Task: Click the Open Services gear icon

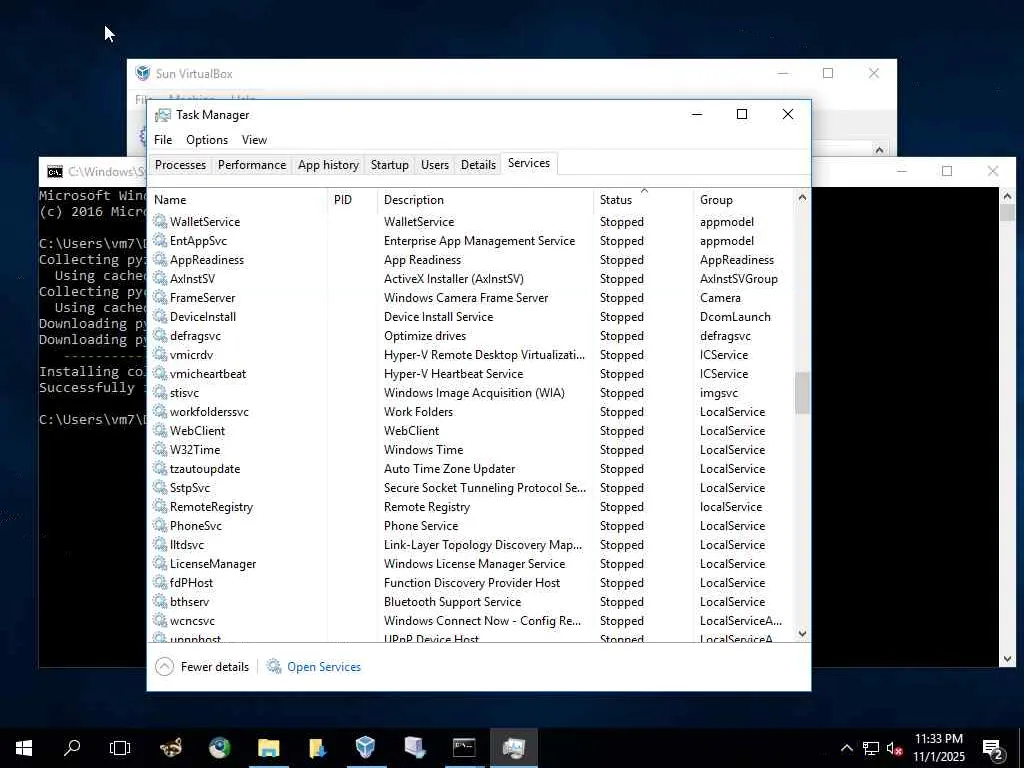Action: [x=274, y=666]
